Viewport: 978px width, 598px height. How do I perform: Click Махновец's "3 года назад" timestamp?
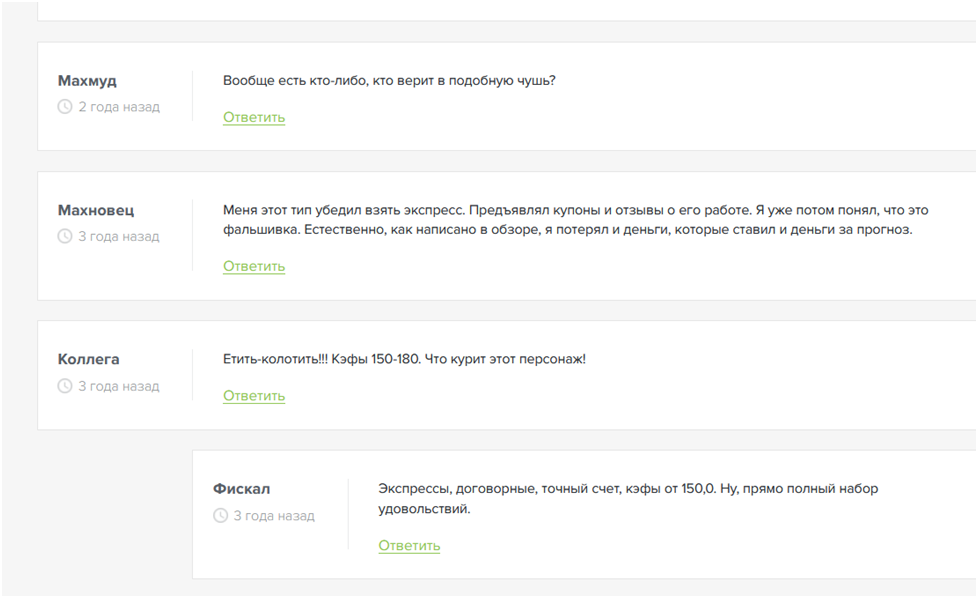[x=118, y=237]
